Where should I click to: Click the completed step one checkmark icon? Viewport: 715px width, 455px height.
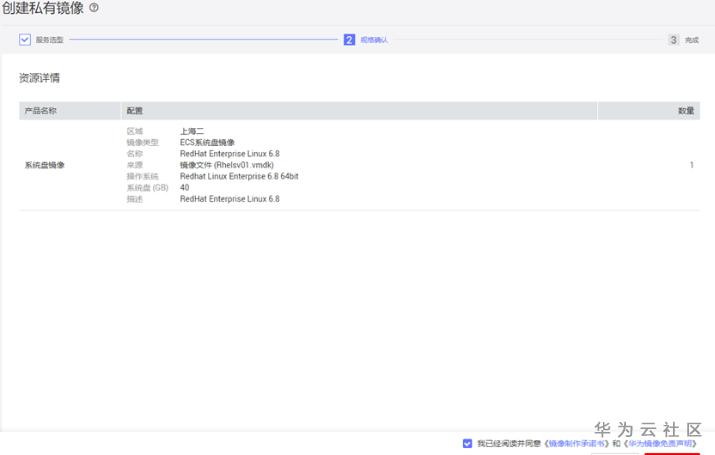(x=25, y=40)
